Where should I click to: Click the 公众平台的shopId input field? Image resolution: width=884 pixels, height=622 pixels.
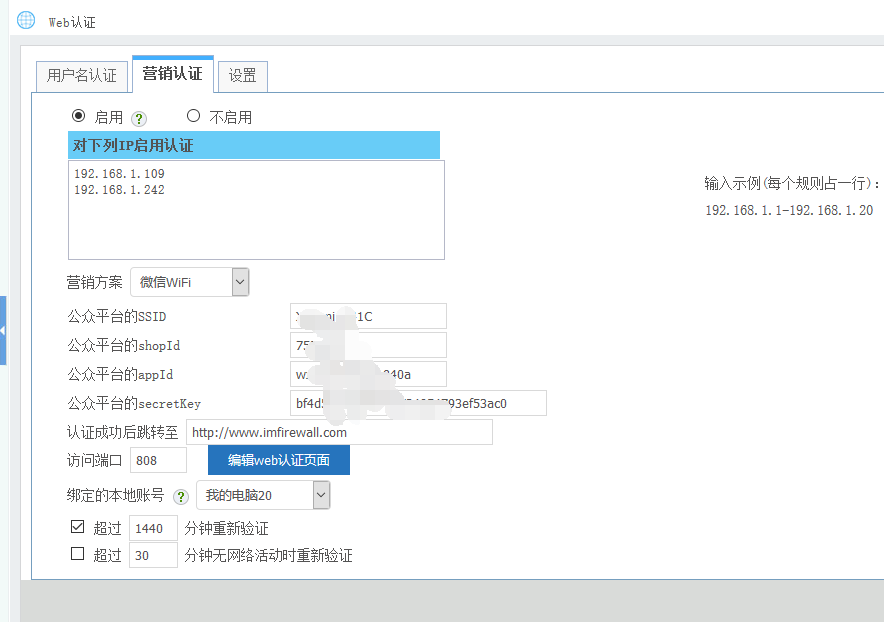(x=368, y=345)
